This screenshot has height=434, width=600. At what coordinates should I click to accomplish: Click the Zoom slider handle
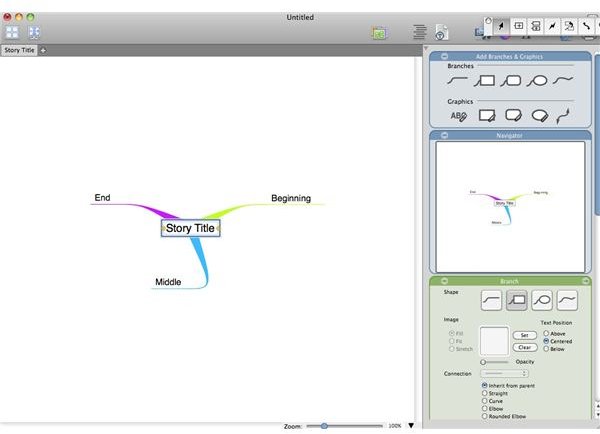point(324,426)
